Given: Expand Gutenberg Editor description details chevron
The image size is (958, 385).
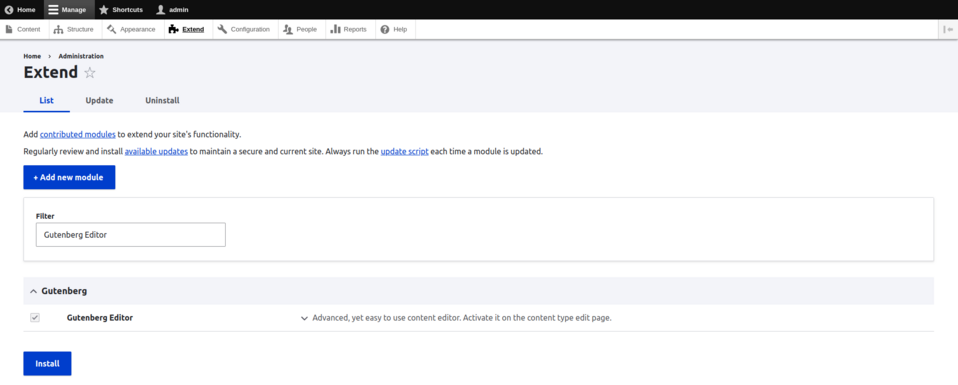Looking at the screenshot, I should tap(304, 318).
